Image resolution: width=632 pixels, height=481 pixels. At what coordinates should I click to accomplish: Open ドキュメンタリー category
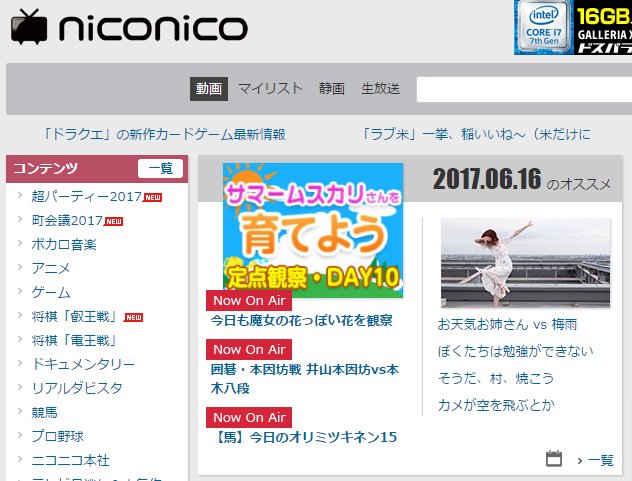[x=83, y=364]
